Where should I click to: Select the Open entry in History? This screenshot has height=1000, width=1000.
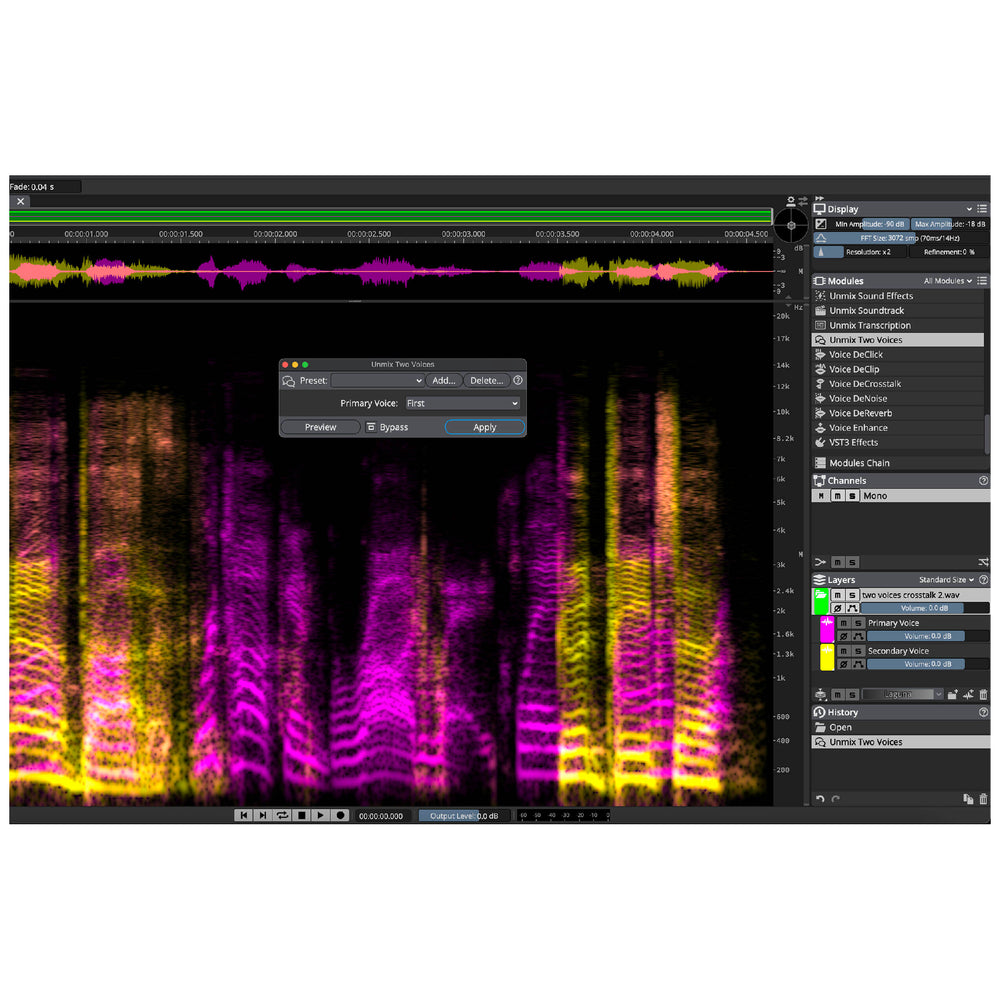click(x=901, y=728)
